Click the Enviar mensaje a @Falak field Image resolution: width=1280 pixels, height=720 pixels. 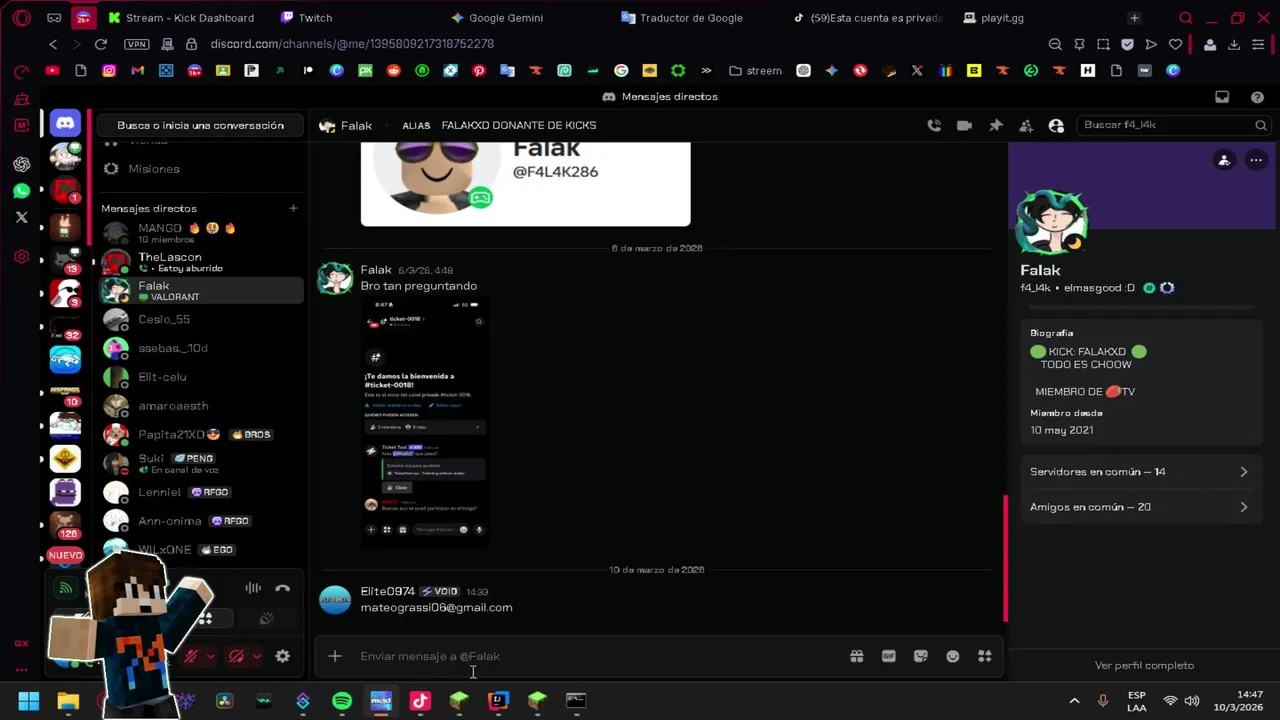[600, 656]
